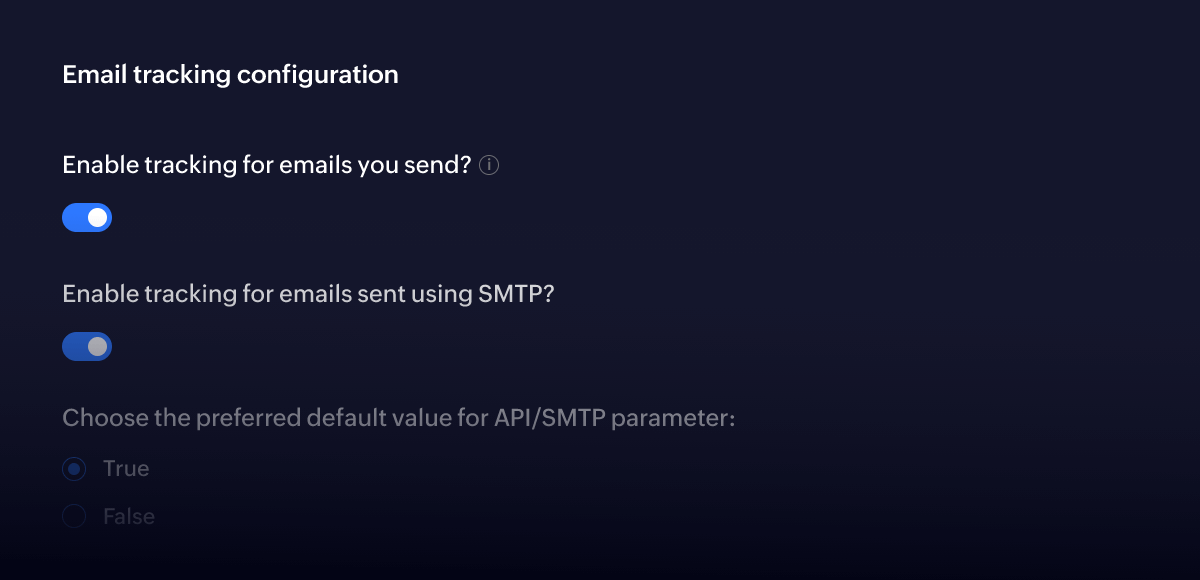Toggle tracking for emails sent using SMTP
The image size is (1200, 580).
coord(87,347)
